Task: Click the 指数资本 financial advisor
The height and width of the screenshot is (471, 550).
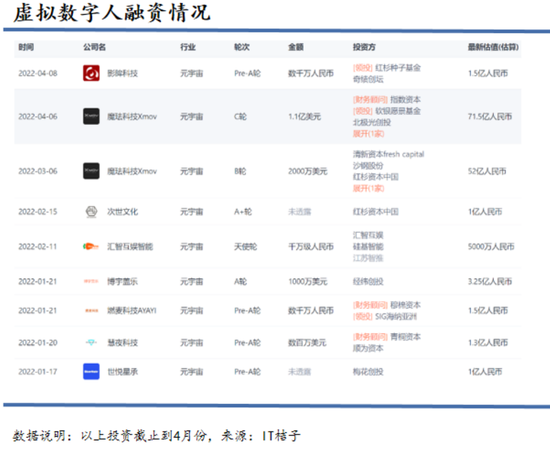Action: [x=405, y=100]
